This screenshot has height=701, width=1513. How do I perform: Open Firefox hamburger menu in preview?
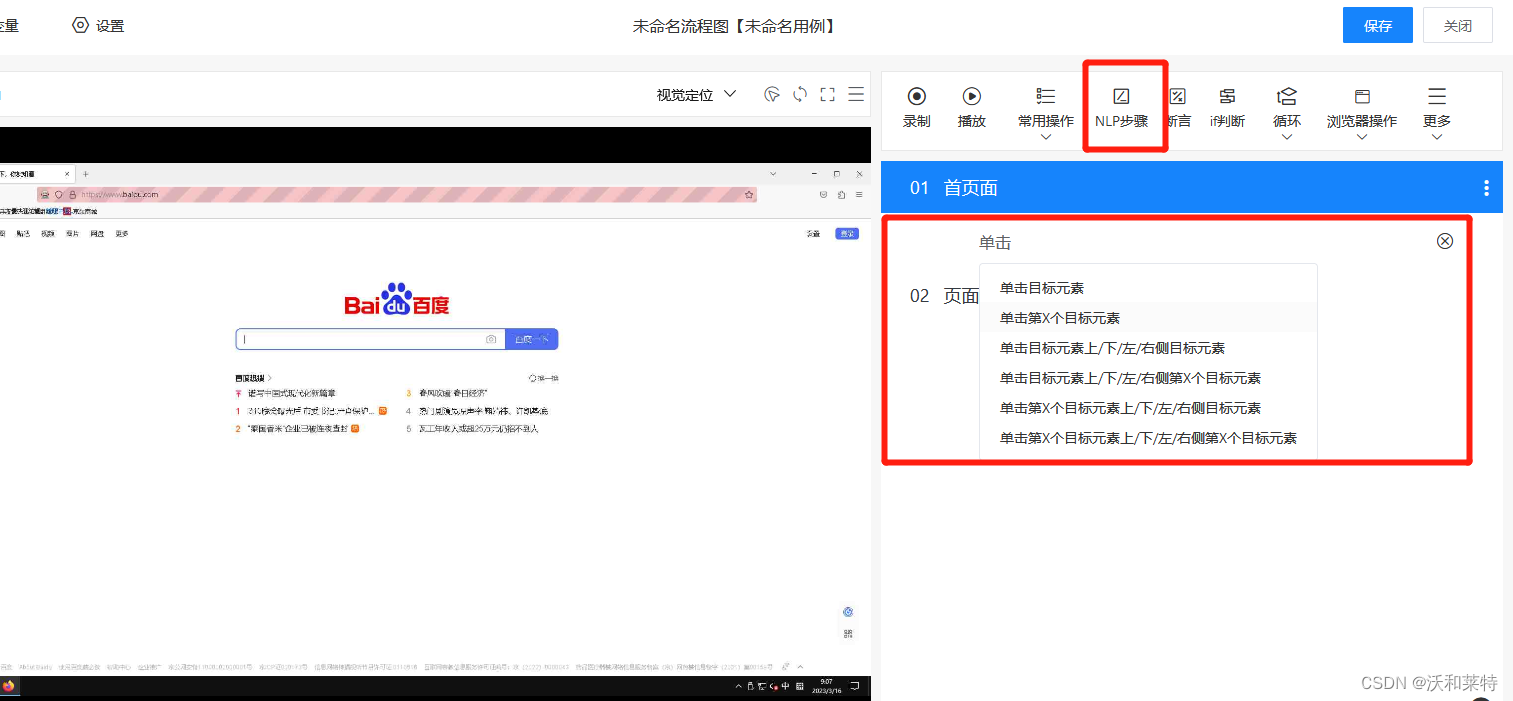[860, 194]
